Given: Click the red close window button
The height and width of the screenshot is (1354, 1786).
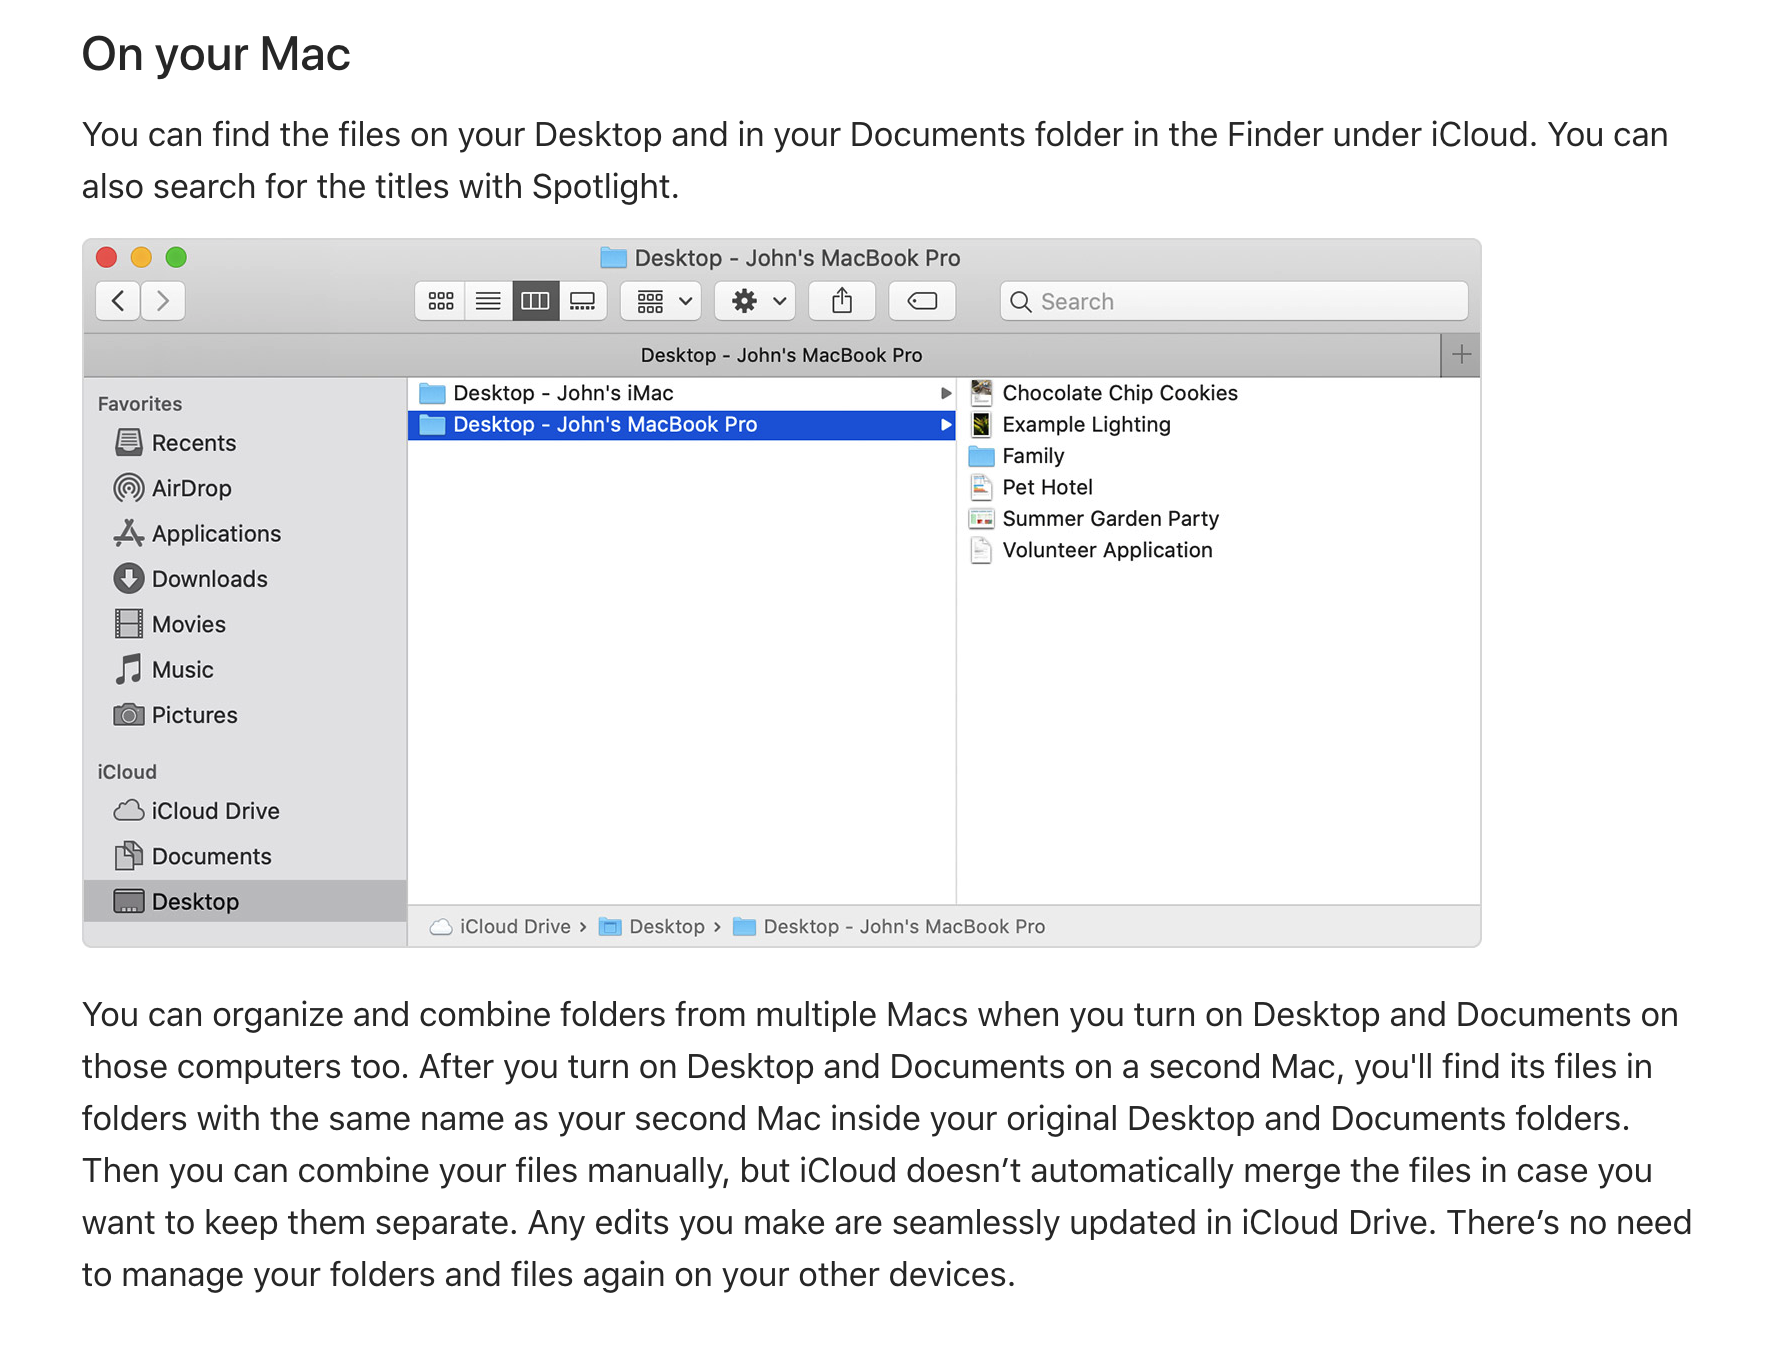Looking at the screenshot, I should 106,258.
